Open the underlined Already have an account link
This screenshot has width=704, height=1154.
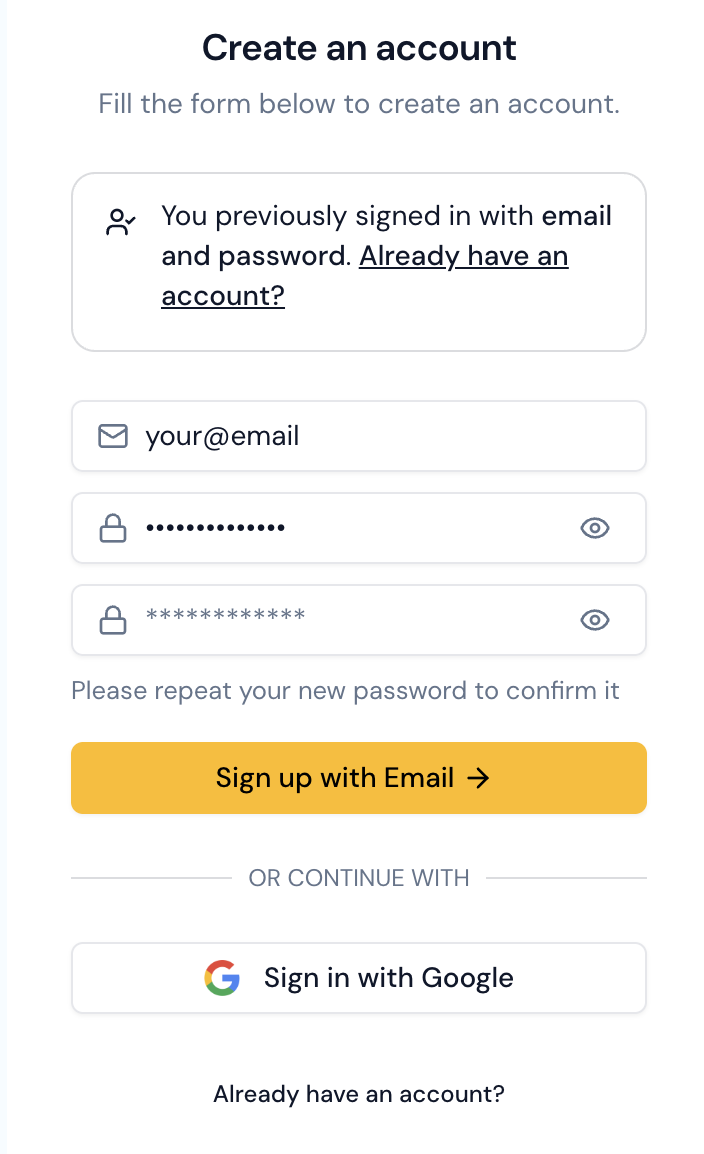(463, 257)
